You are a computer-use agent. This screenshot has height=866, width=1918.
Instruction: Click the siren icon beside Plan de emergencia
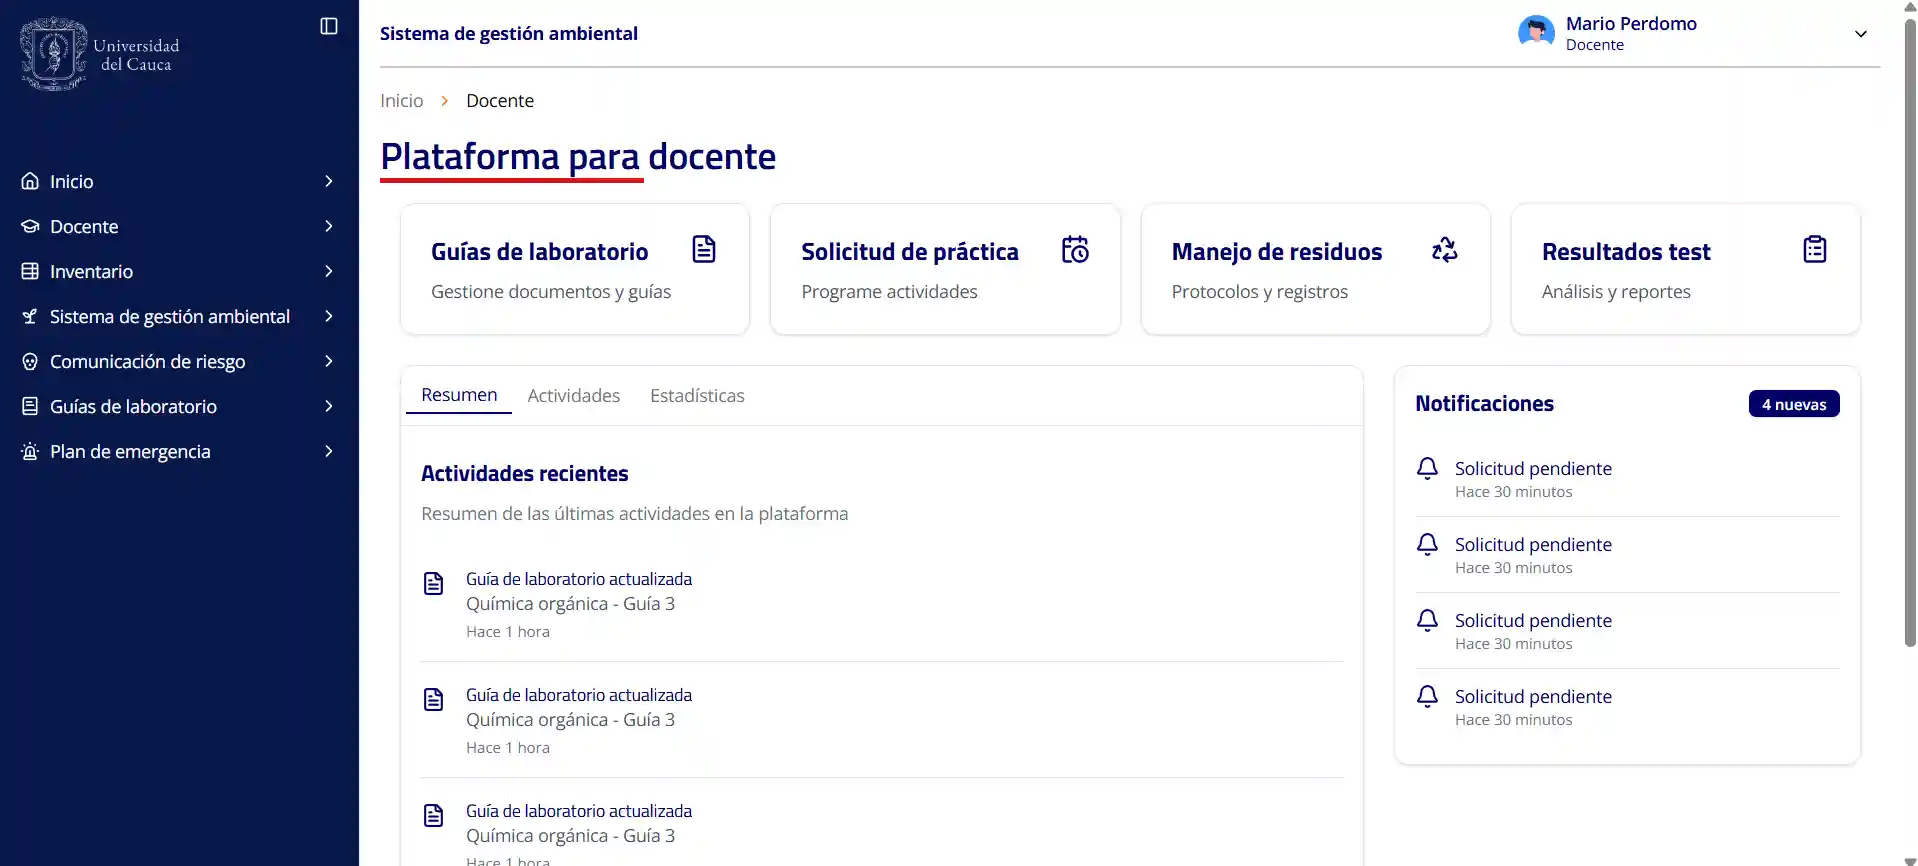coord(30,451)
